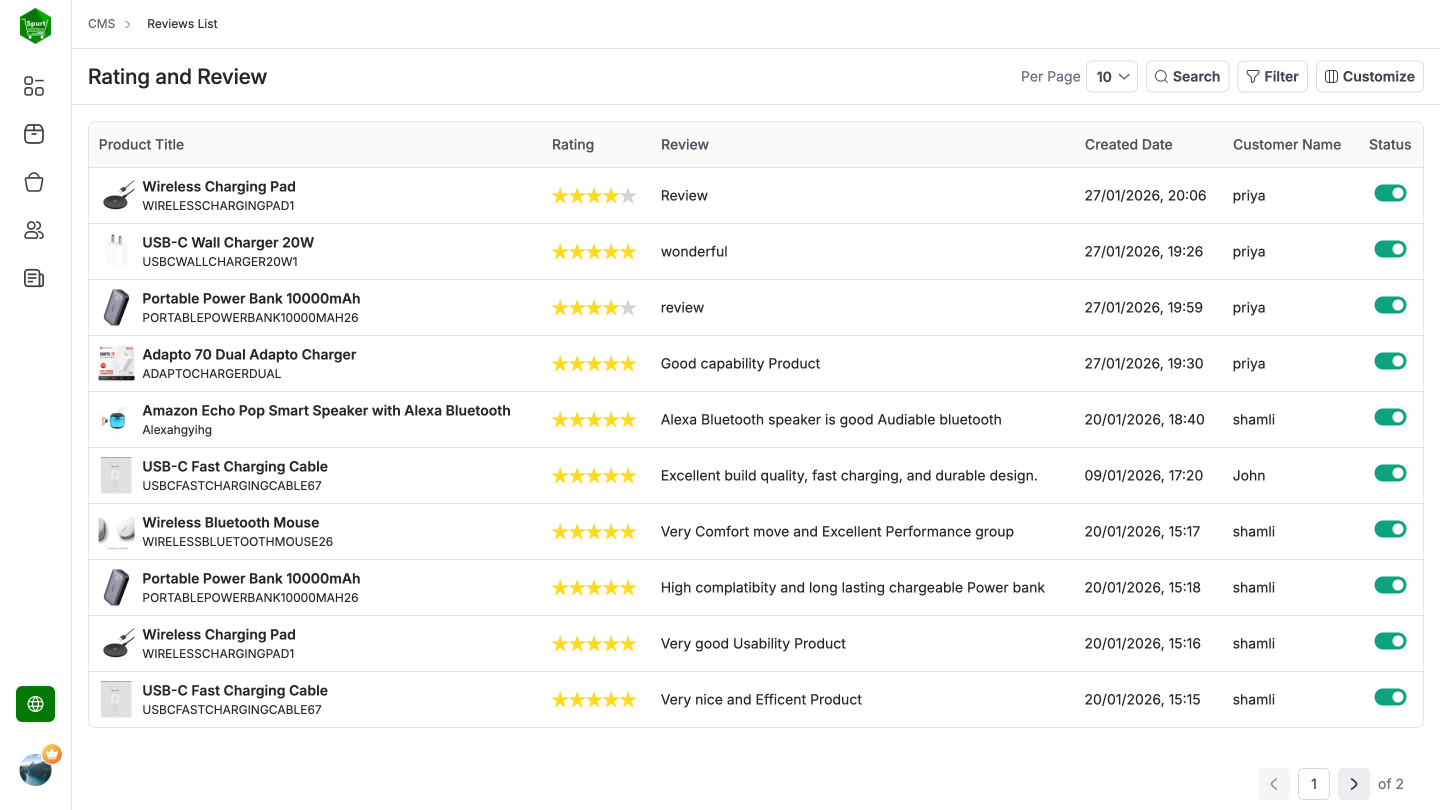The width and height of the screenshot is (1440, 810).
Task: Open the Dashboard grid icon in sidebar
Action: [x=33, y=86]
